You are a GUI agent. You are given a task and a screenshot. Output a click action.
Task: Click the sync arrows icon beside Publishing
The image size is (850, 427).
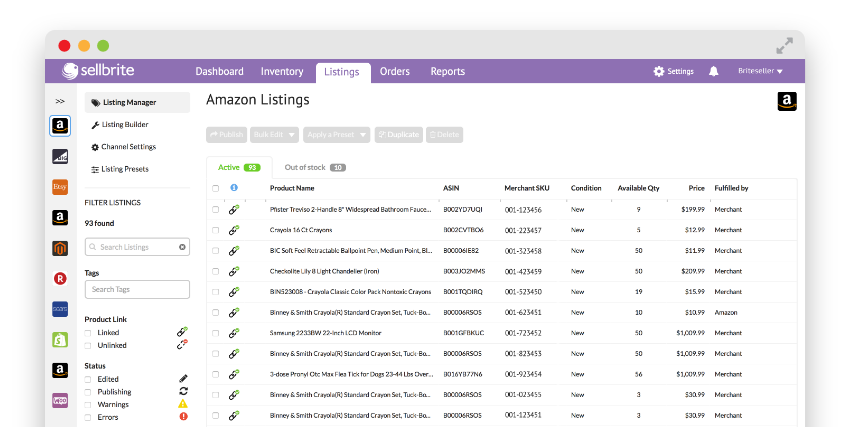tap(183, 391)
